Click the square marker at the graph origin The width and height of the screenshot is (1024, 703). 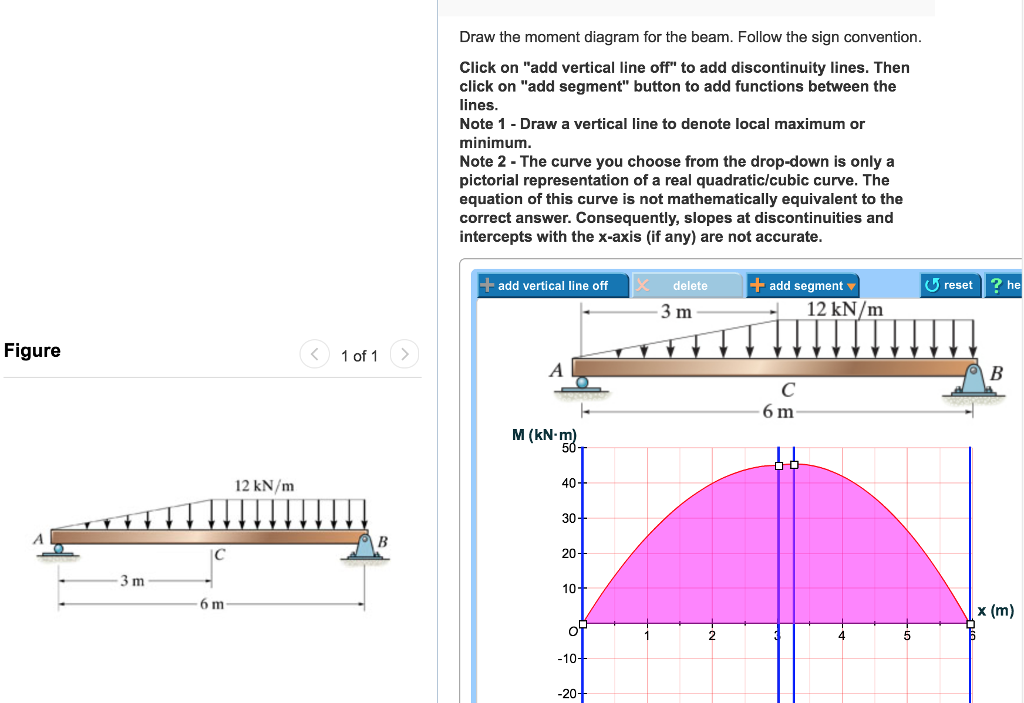pos(581,624)
